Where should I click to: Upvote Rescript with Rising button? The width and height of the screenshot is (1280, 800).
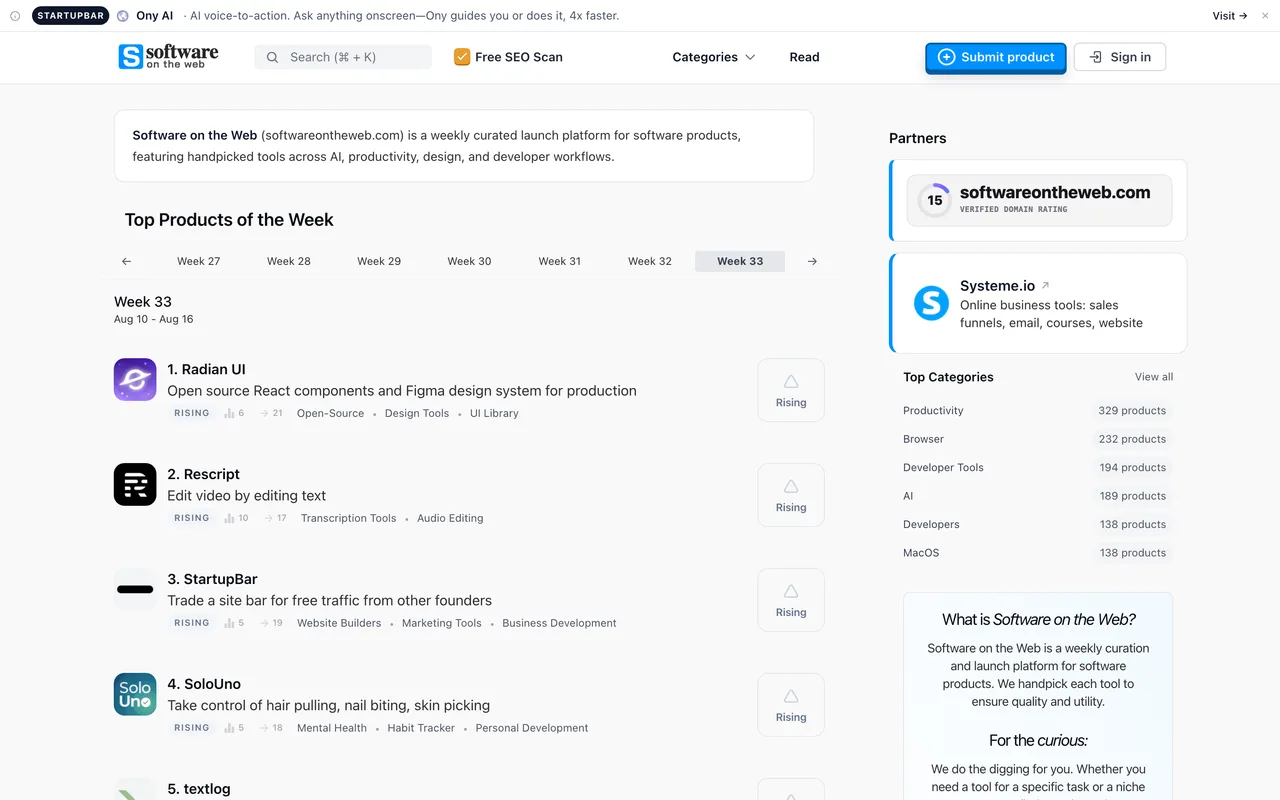[791, 496]
